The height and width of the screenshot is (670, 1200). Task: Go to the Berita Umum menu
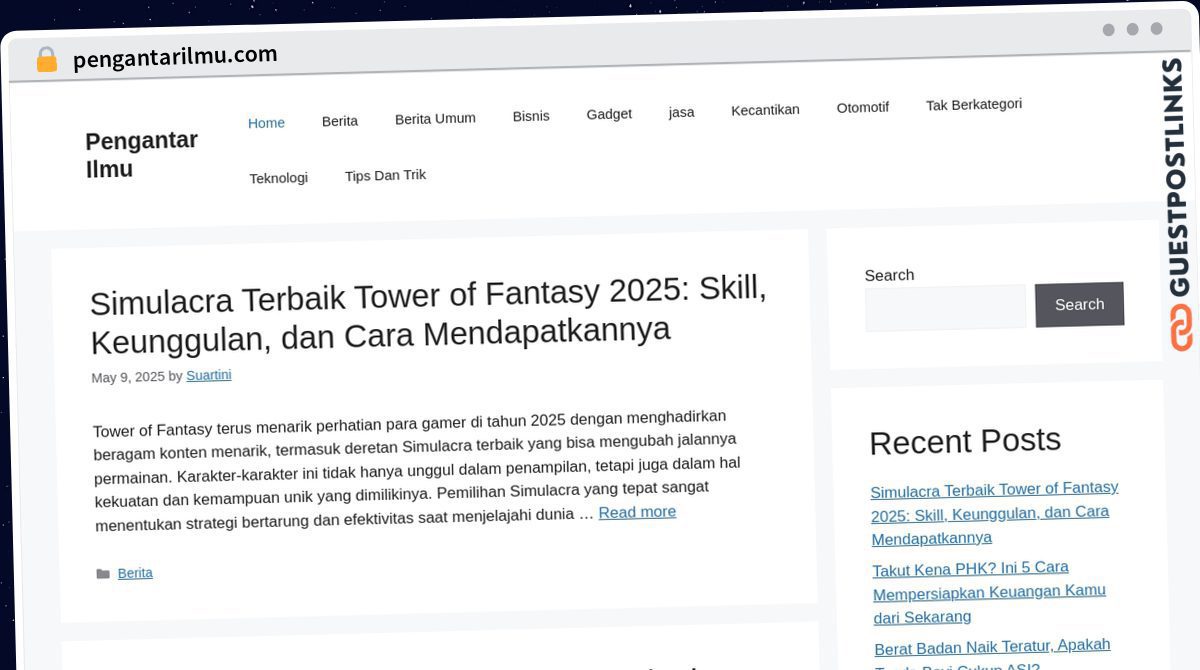click(435, 118)
